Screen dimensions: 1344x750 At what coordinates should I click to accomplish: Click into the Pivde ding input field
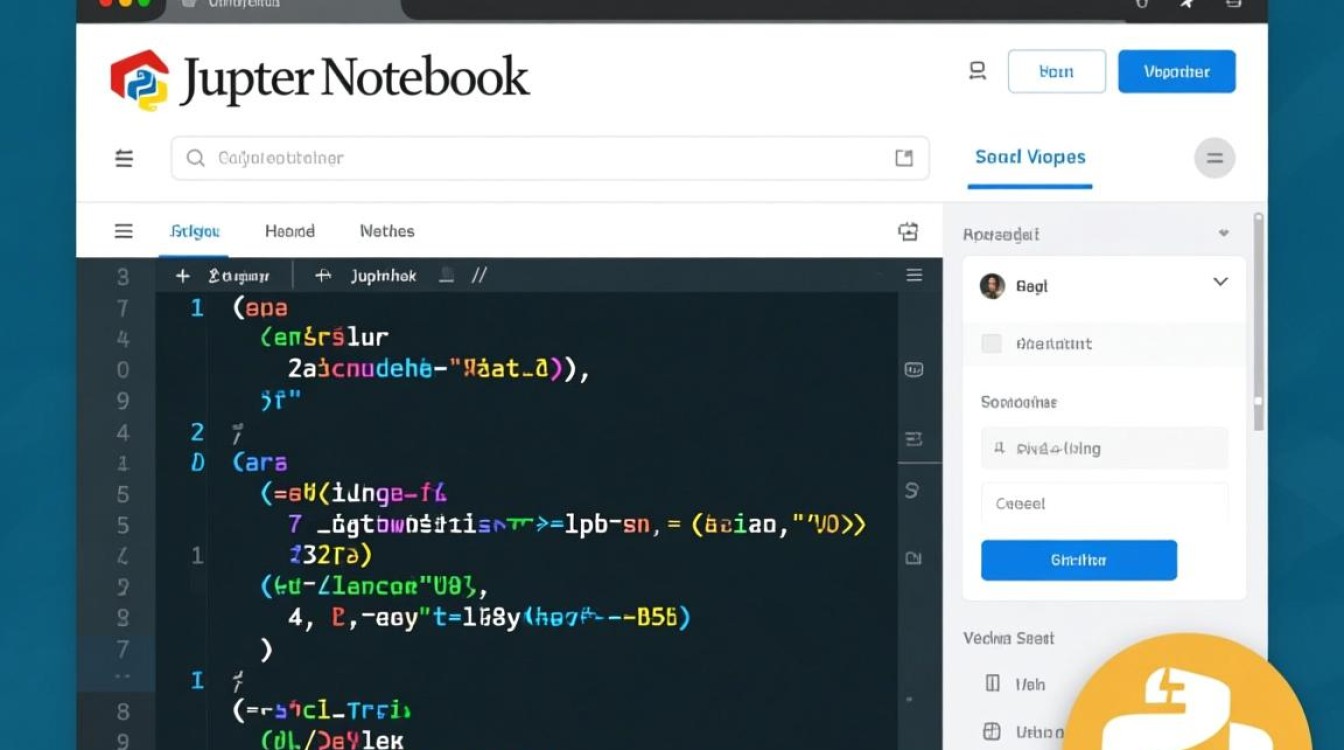click(1104, 448)
